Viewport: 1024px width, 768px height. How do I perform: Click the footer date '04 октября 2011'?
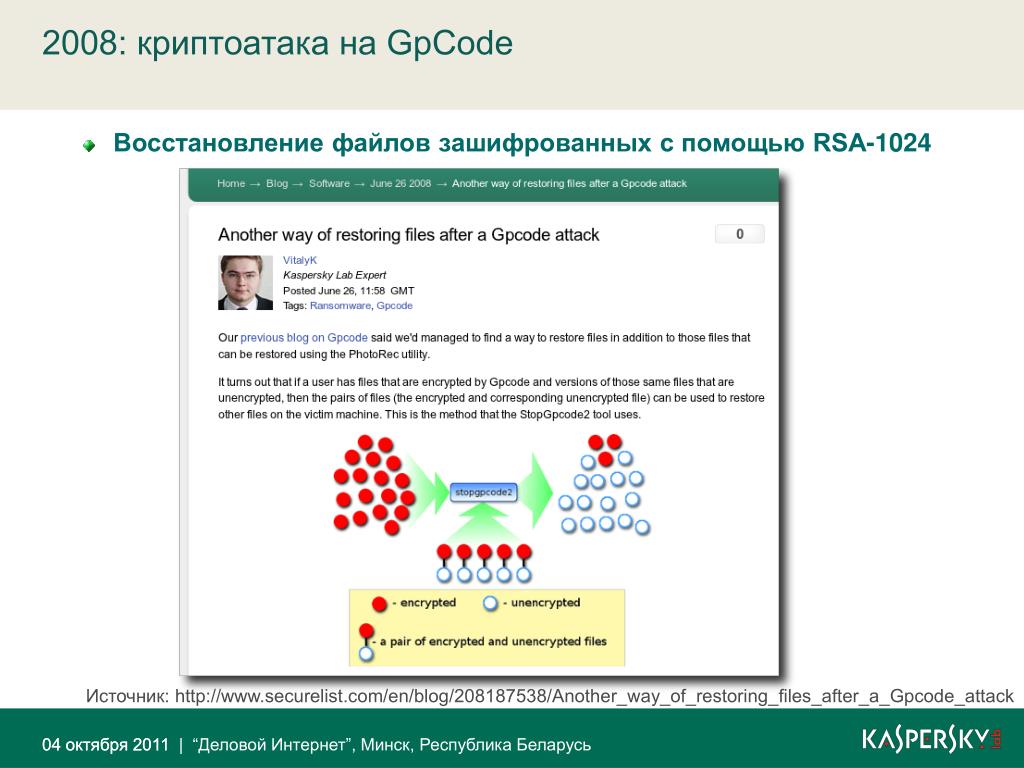(x=105, y=744)
